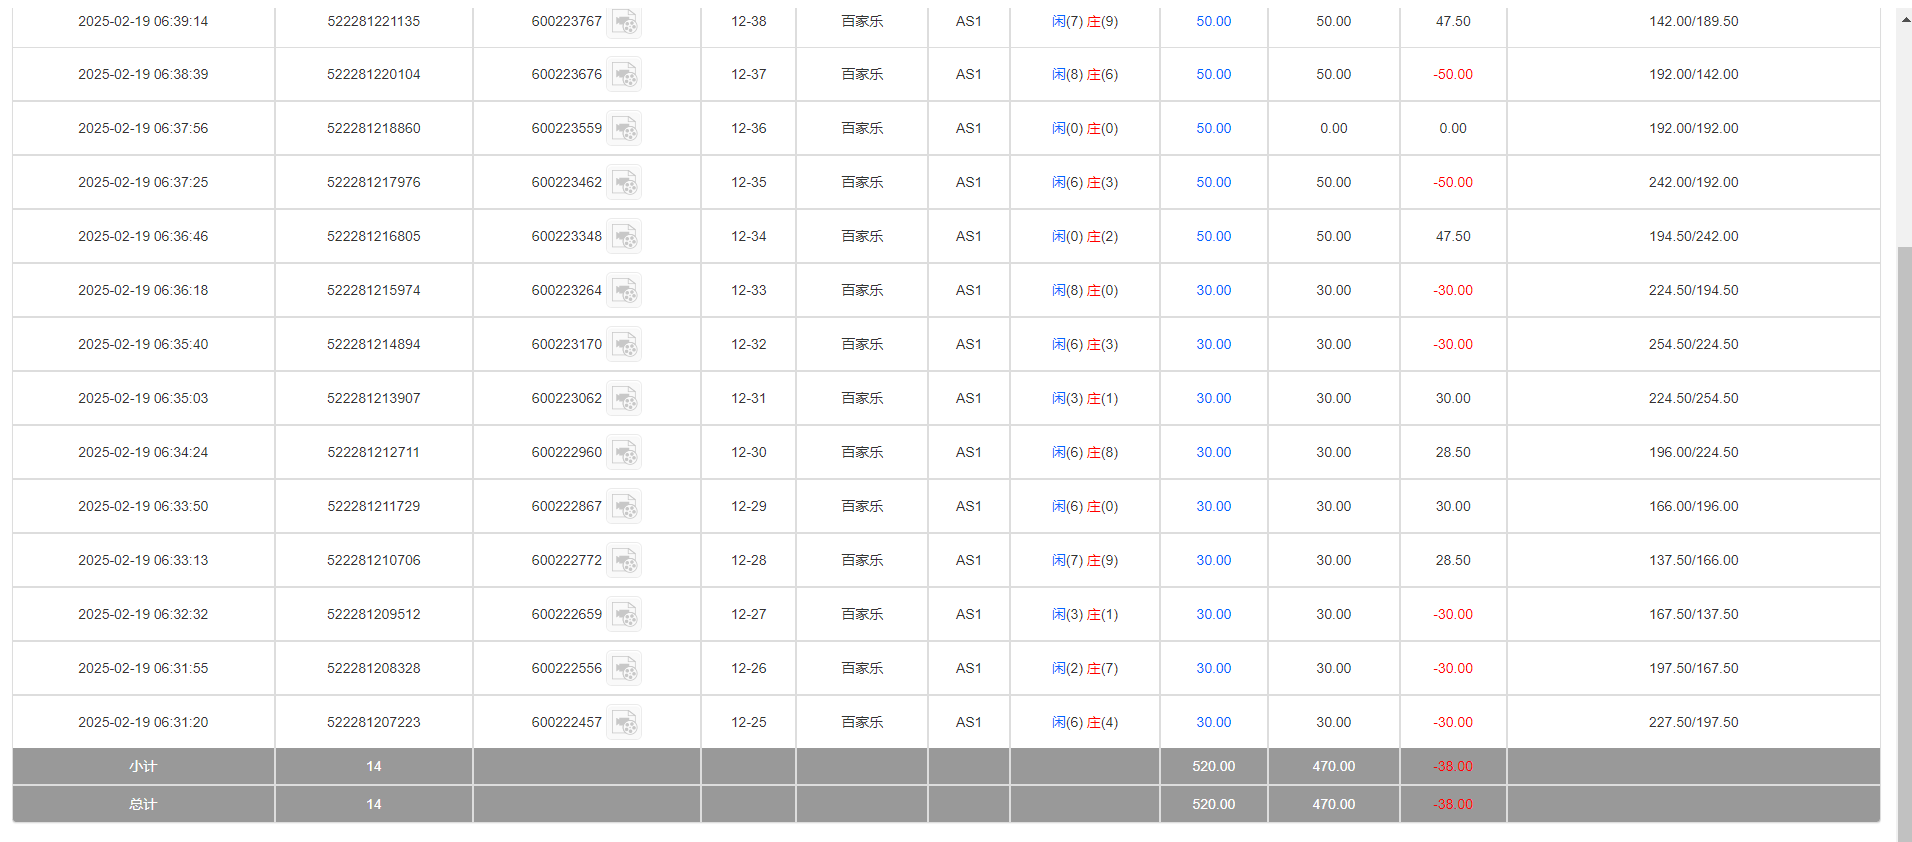The width and height of the screenshot is (1912, 842).
Task: View video replay for round 600223462
Action: [624, 183]
